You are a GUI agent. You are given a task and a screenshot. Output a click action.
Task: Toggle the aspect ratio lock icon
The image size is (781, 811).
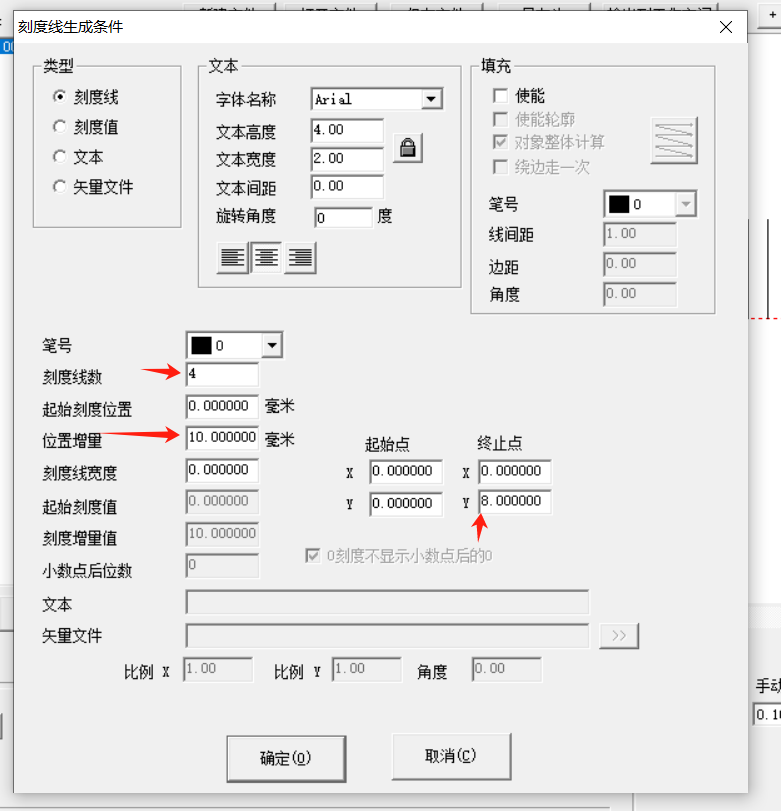click(x=408, y=148)
